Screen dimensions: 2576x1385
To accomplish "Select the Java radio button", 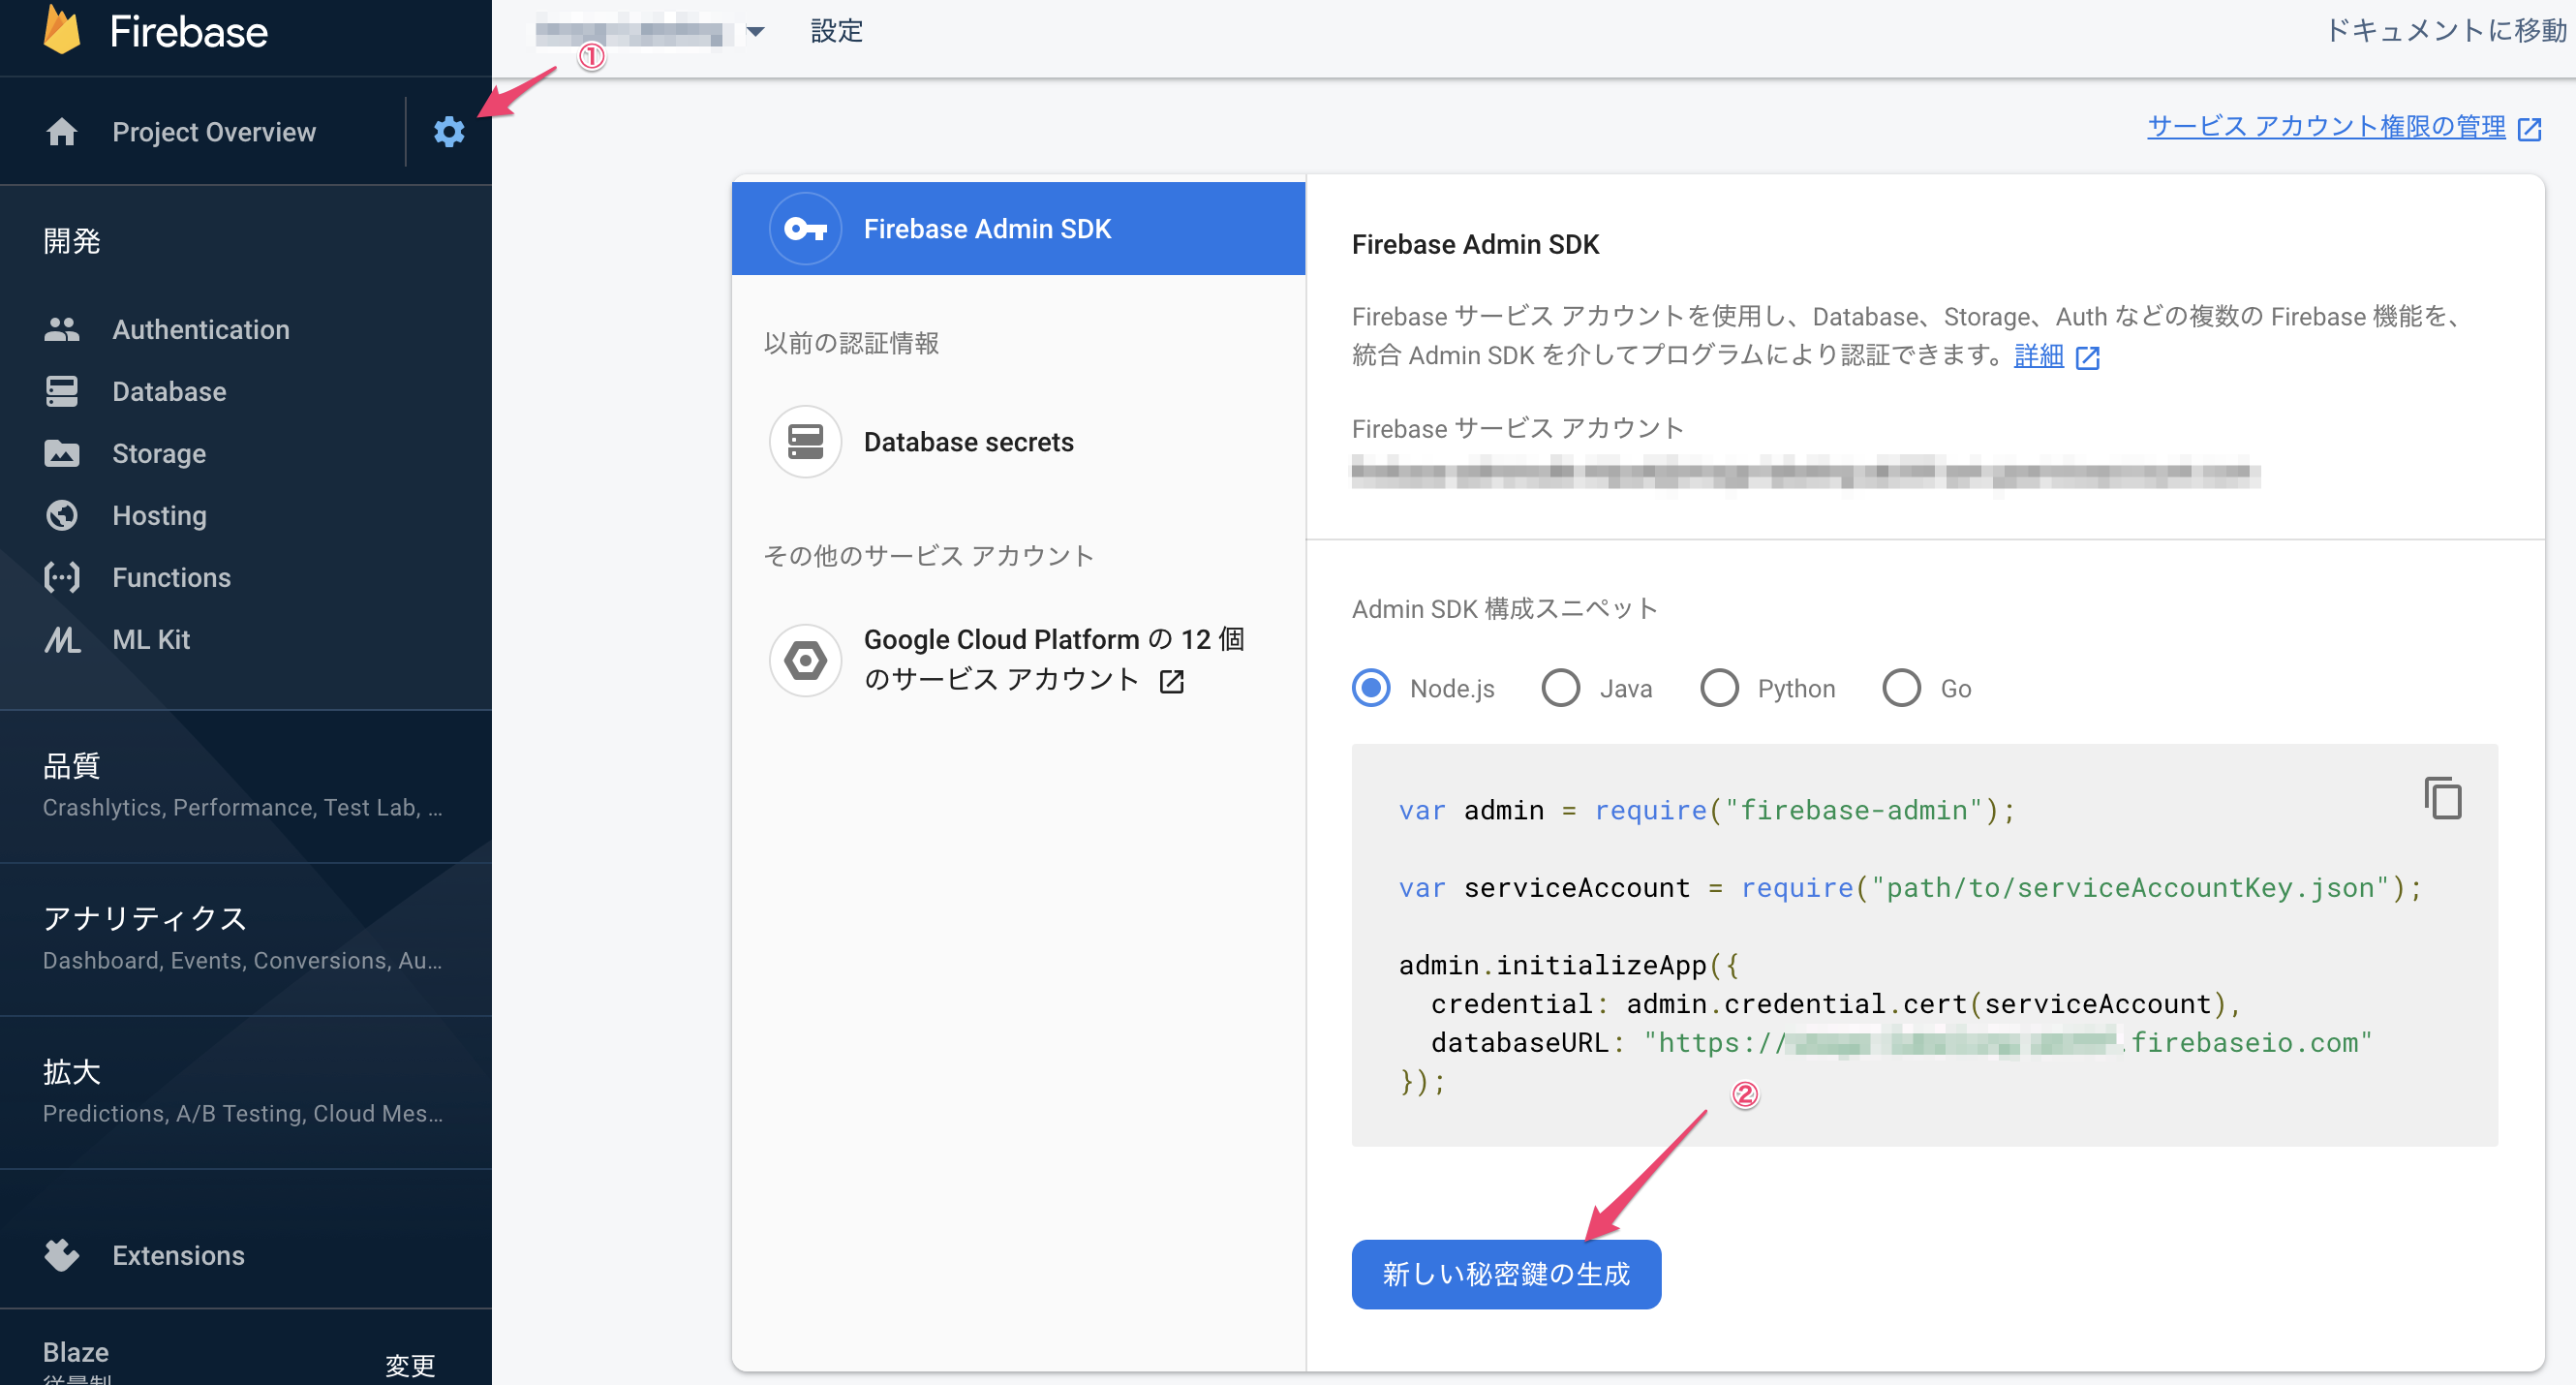I will pyautogui.click(x=1560, y=688).
